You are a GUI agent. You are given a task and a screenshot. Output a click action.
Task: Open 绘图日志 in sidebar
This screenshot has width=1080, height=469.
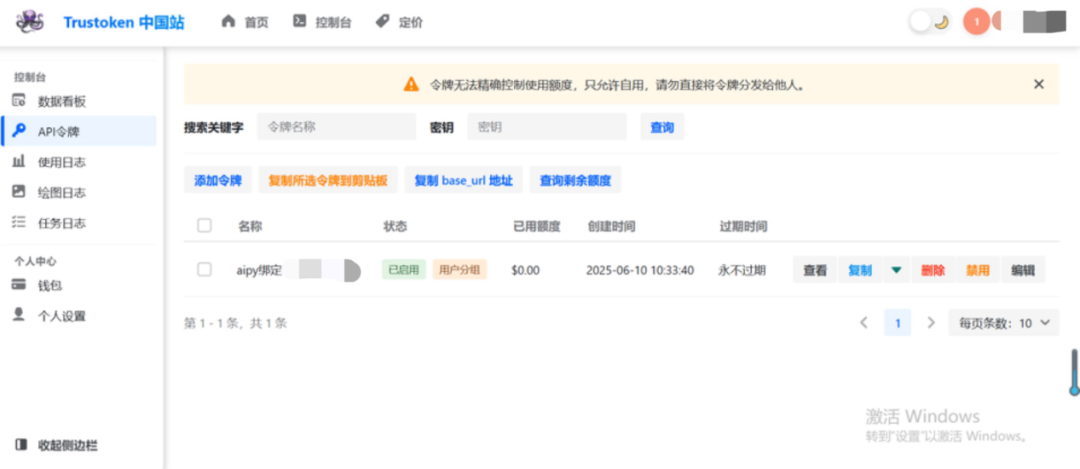coord(79,193)
